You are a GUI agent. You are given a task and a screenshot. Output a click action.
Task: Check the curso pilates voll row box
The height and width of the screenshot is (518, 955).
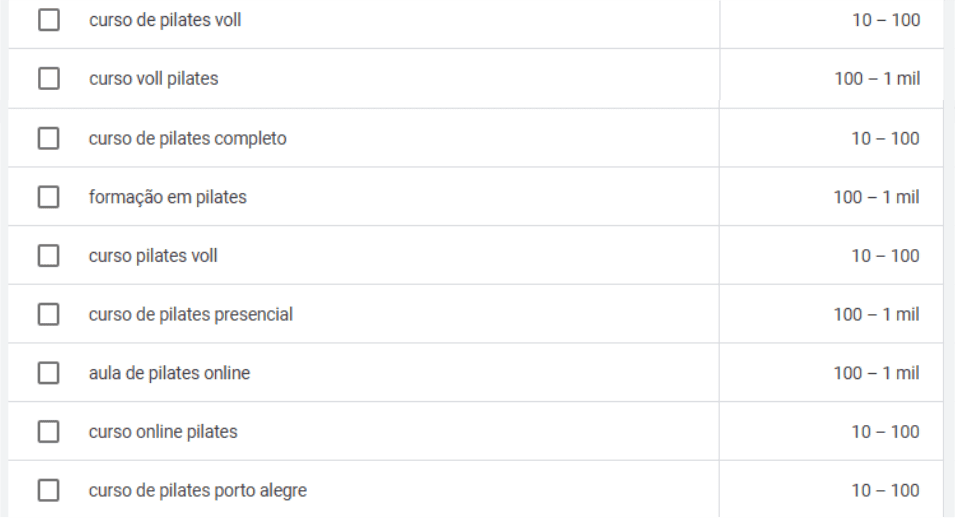pyautogui.click(x=48, y=256)
